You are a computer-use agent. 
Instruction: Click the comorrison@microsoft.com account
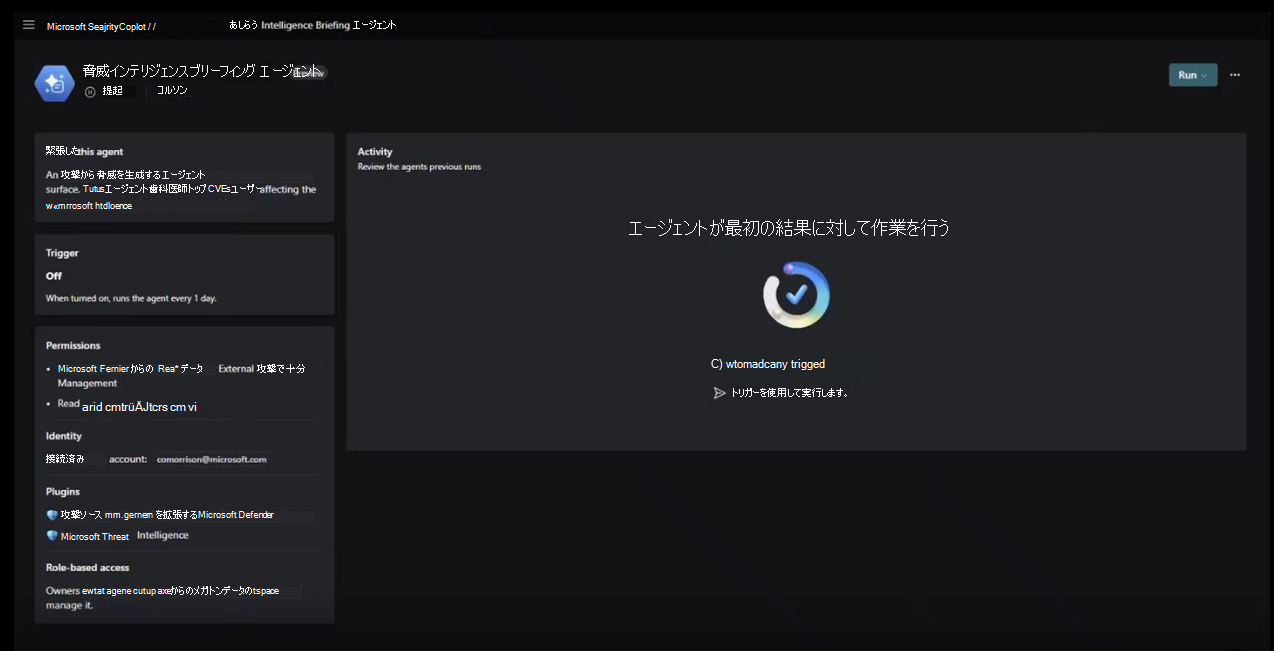click(212, 460)
